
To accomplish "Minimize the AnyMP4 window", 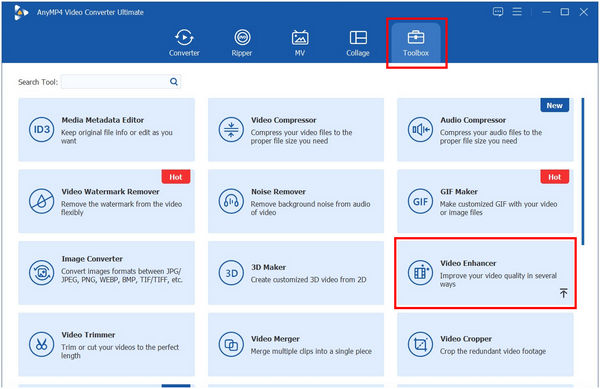I will click(x=546, y=12).
